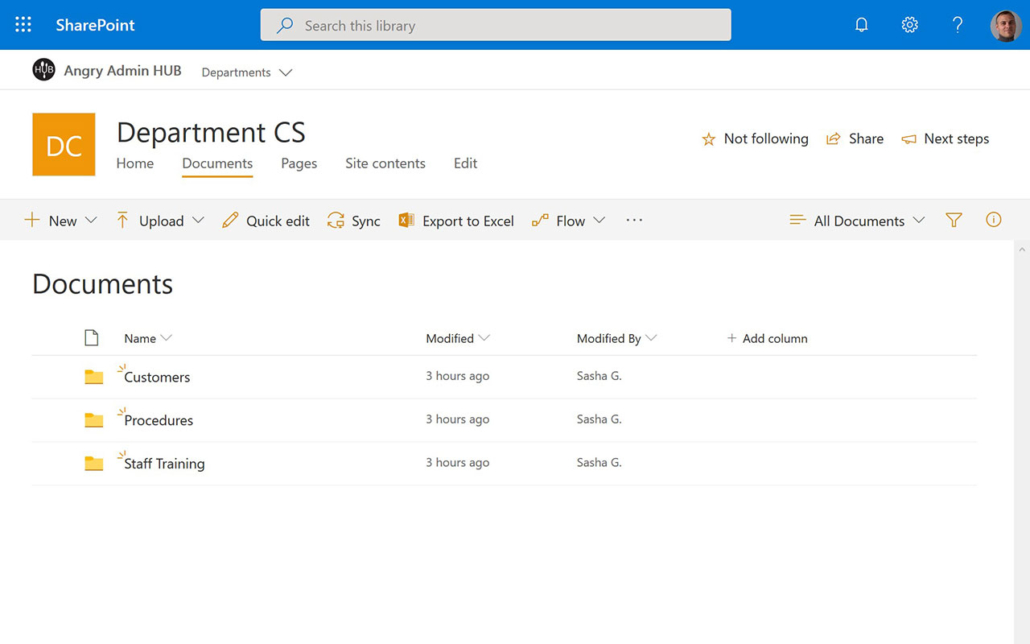This screenshot has width=1030, height=644.
Task: Expand the Flow menu chevron
Action: point(599,220)
